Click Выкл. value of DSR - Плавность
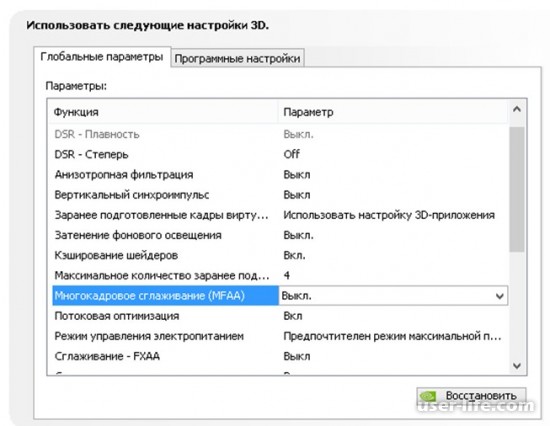550x426 pixels. 298,134
